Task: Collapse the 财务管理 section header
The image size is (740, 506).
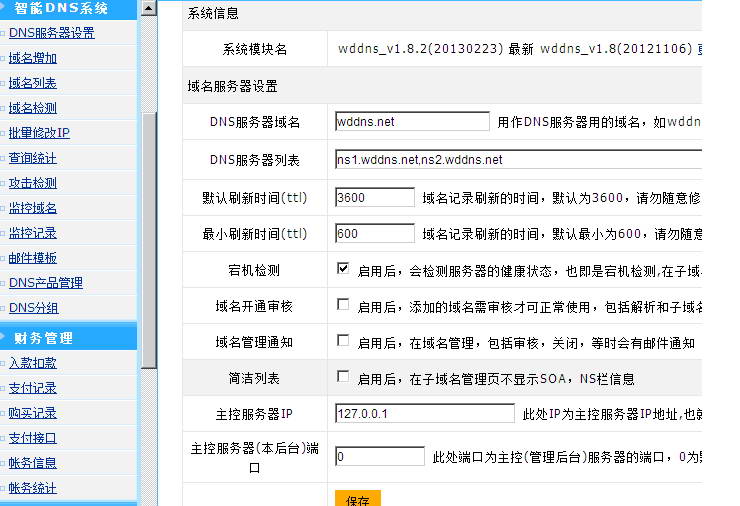Action: [68, 338]
